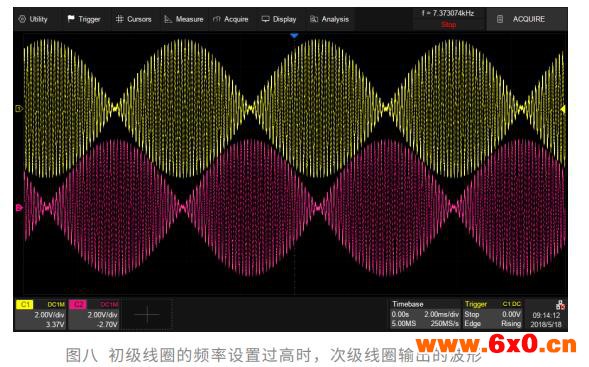Viewport: 589px width, 367px height.
Task: Open the Trigger menu
Action: pyautogui.click(x=84, y=19)
